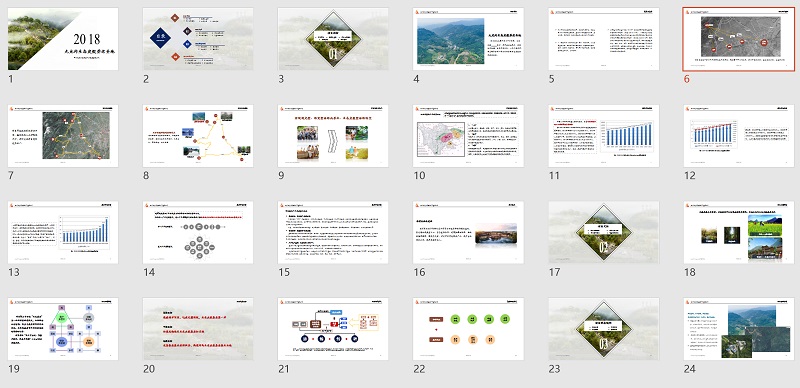
Task: Select slide 17 section divider numbered 02
Action: click(604, 232)
